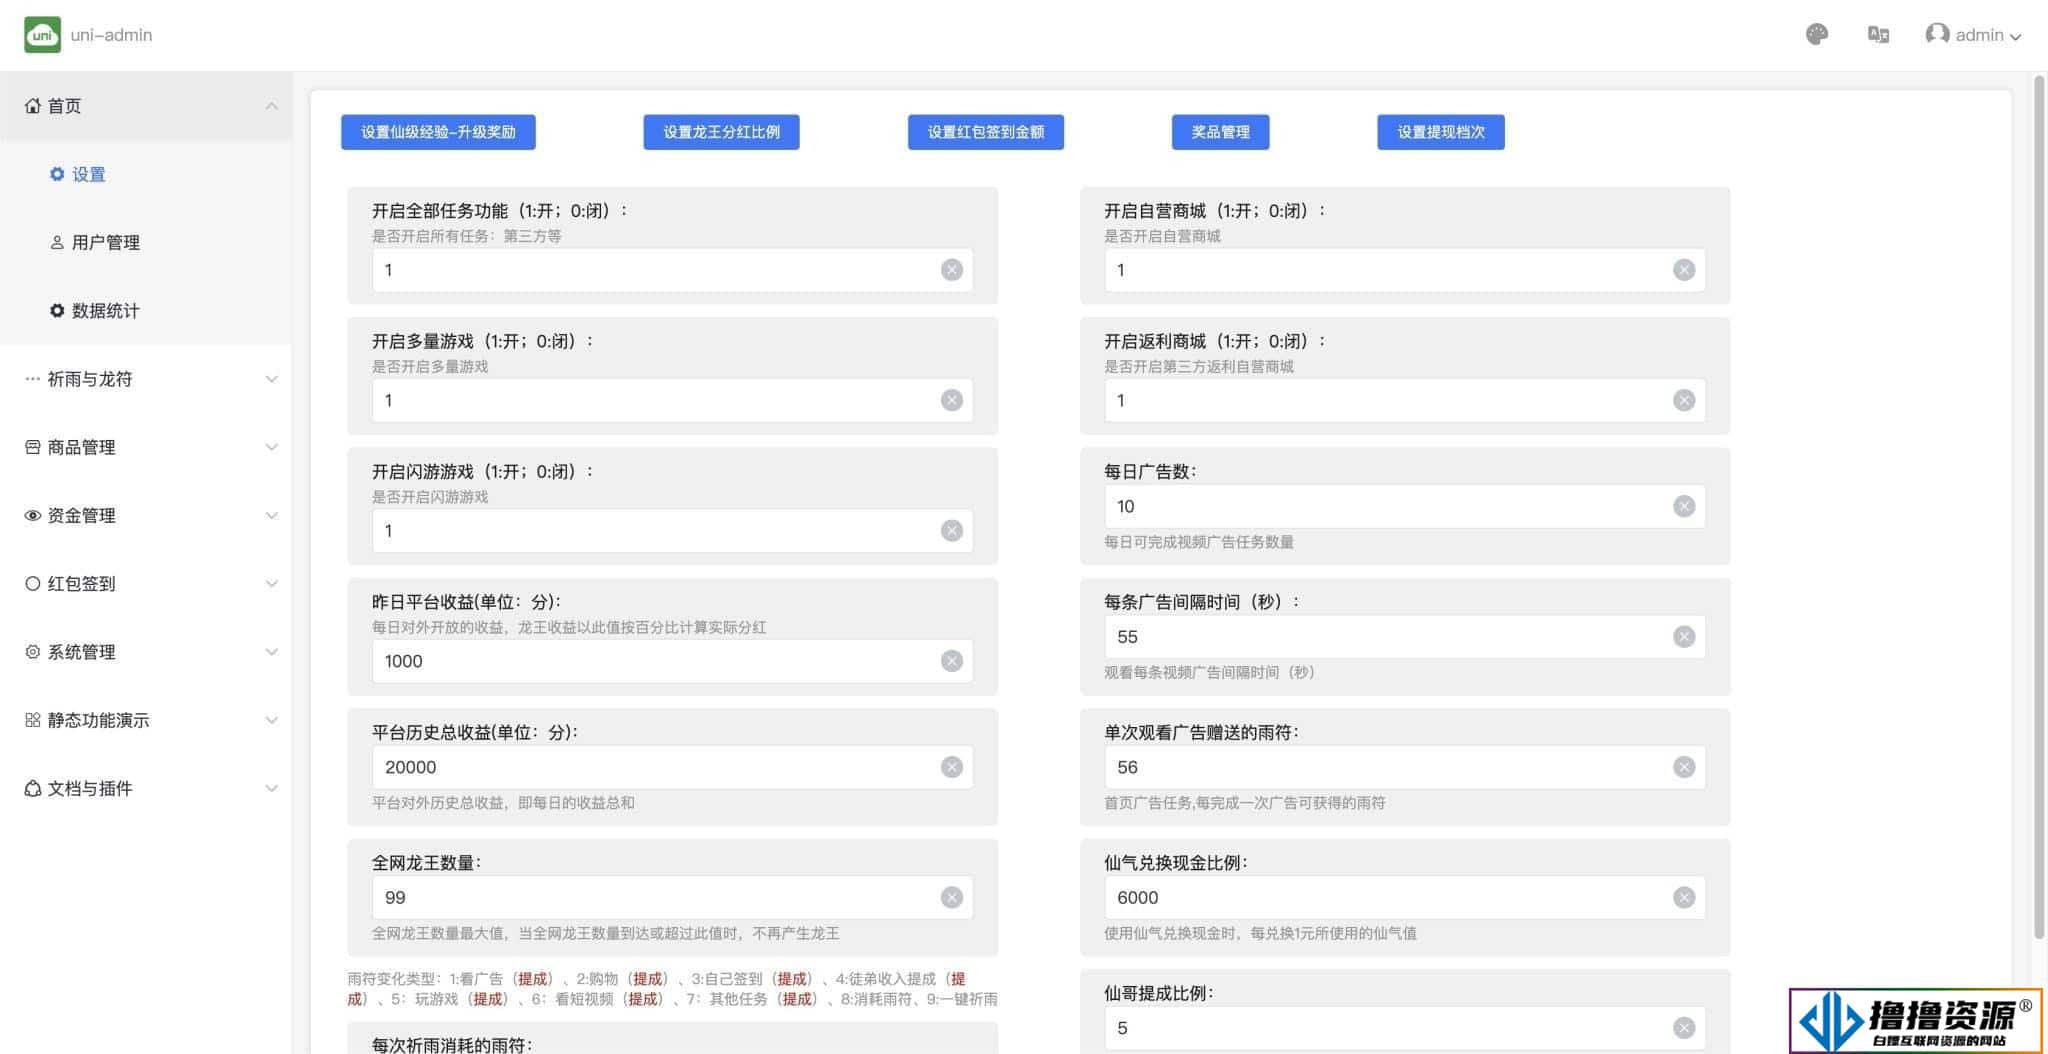Select the 文档与插件 menu item
Screen dimensions: 2048x1054
click(x=146, y=789)
